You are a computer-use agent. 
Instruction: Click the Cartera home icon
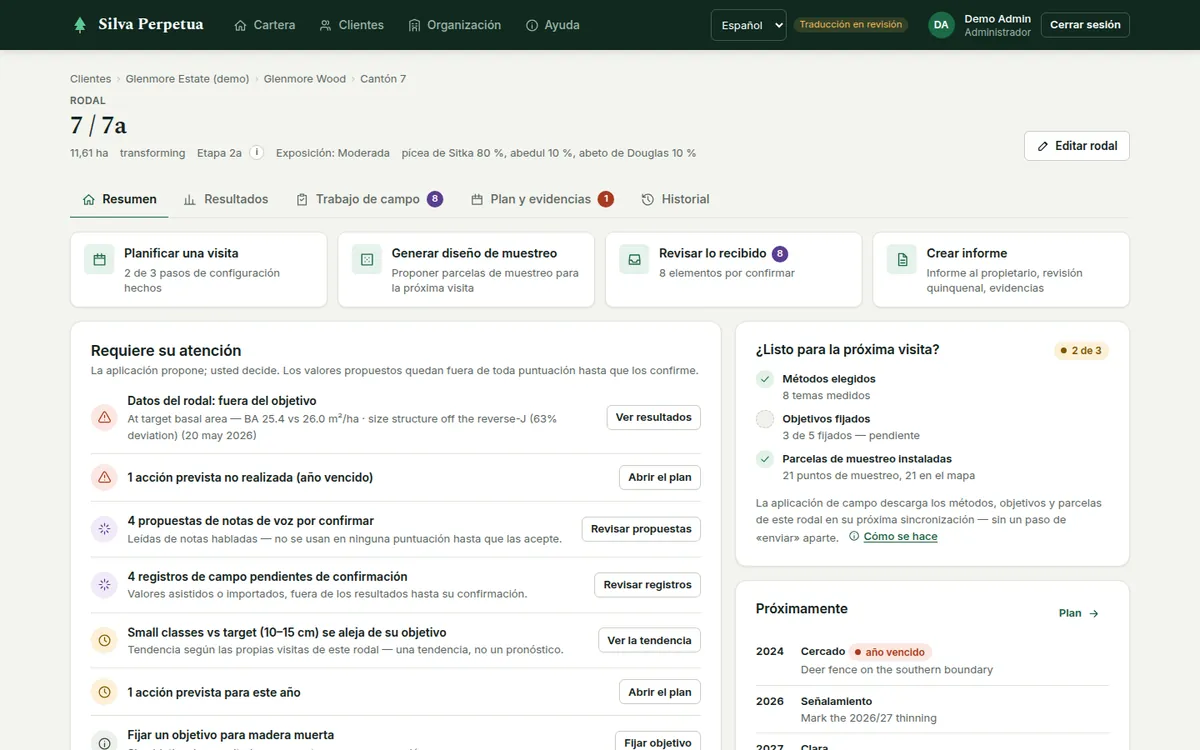click(240, 25)
